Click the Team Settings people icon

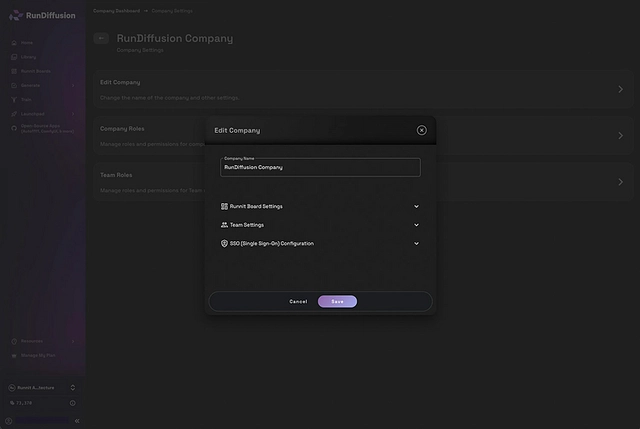tap(224, 225)
